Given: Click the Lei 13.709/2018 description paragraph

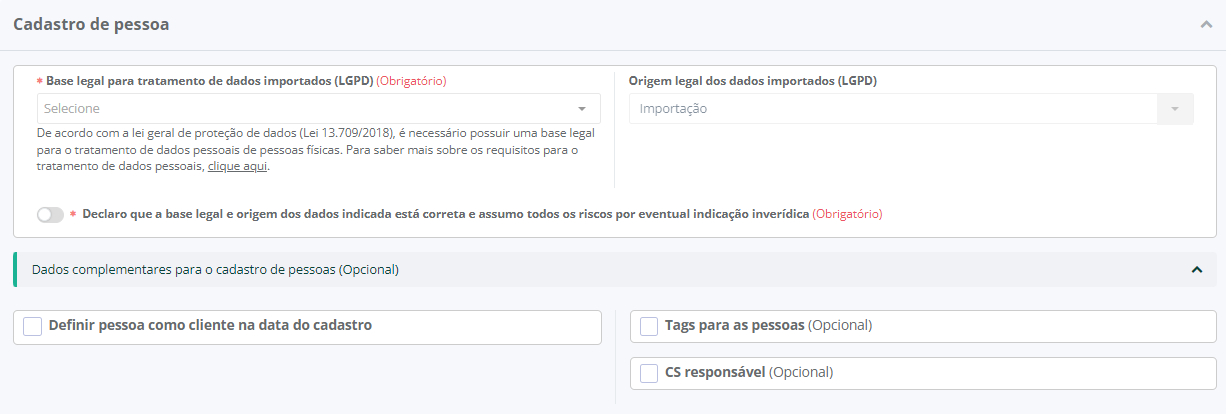Looking at the screenshot, I should 310,149.
